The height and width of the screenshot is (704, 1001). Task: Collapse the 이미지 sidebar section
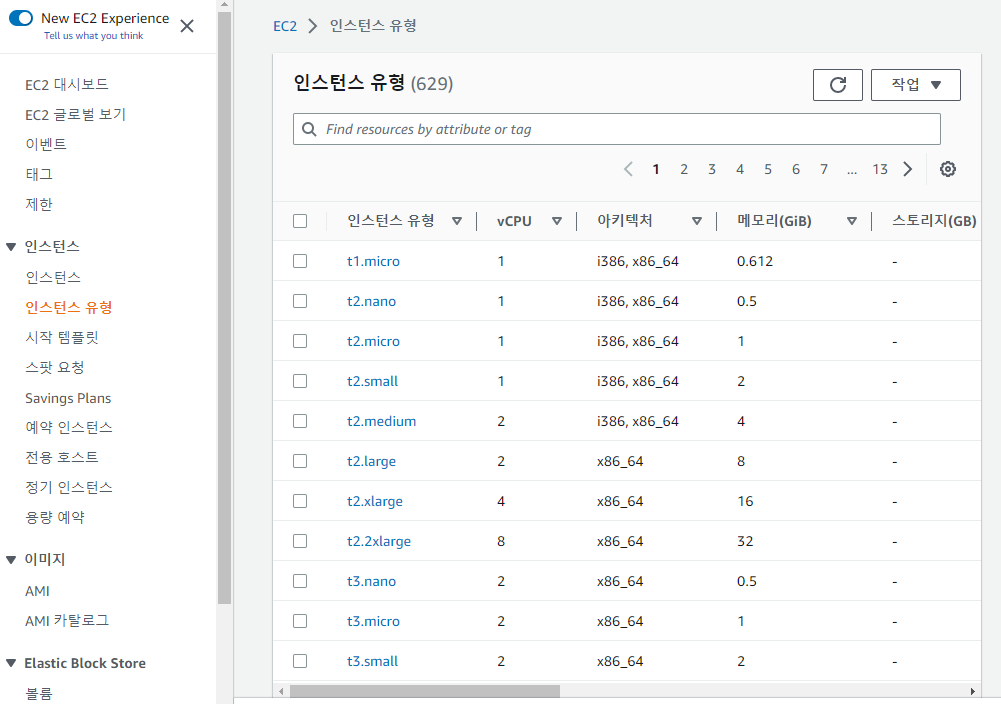tap(11, 560)
